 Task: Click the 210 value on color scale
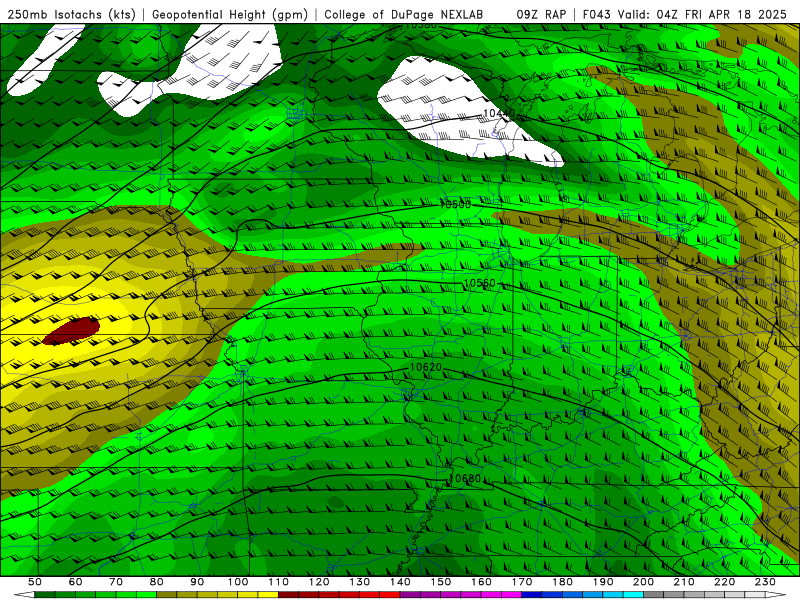(x=684, y=582)
